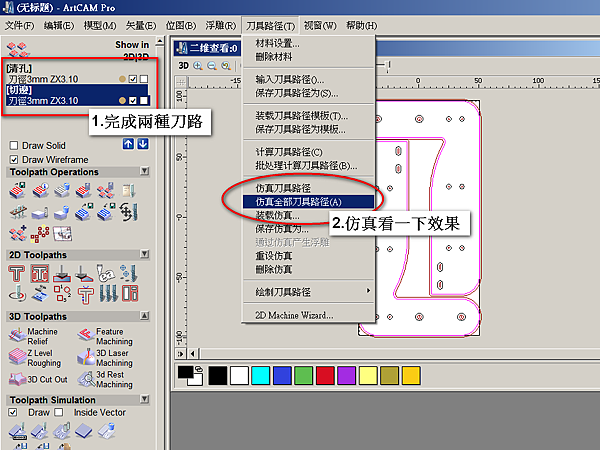This screenshot has height=450, width=600.
Task: Select the 清孔 toolpath entry
Action: [x=77, y=74]
